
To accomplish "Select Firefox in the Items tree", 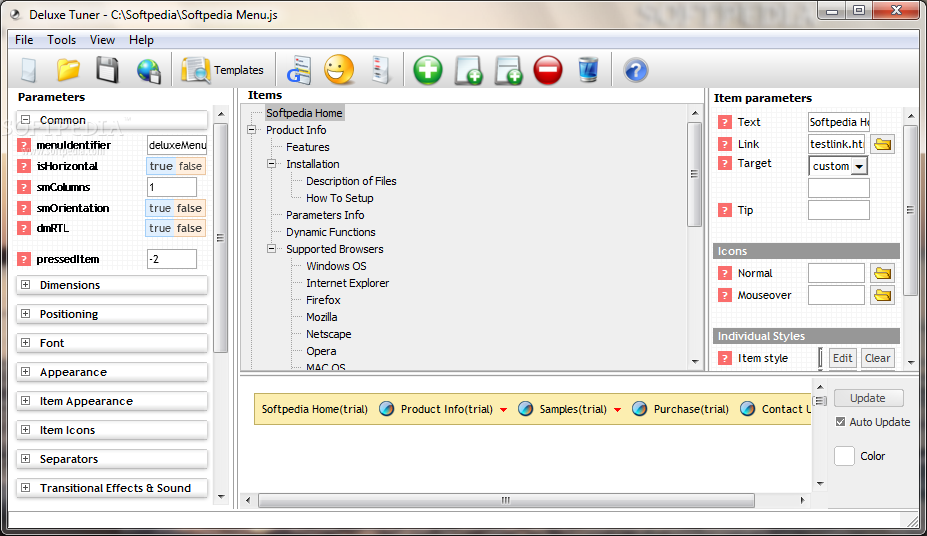I will (323, 300).
